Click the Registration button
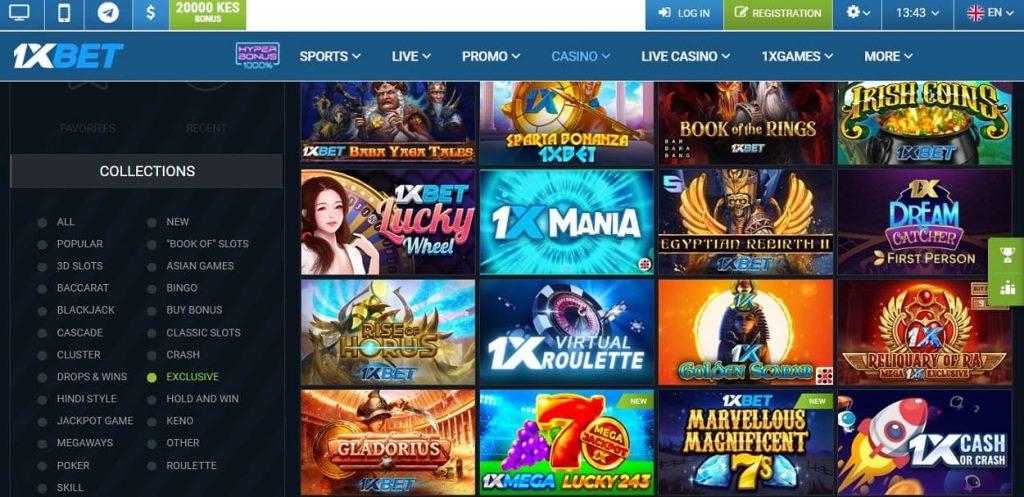Image resolution: width=1024 pixels, height=497 pixels. [x=778, y=13]
